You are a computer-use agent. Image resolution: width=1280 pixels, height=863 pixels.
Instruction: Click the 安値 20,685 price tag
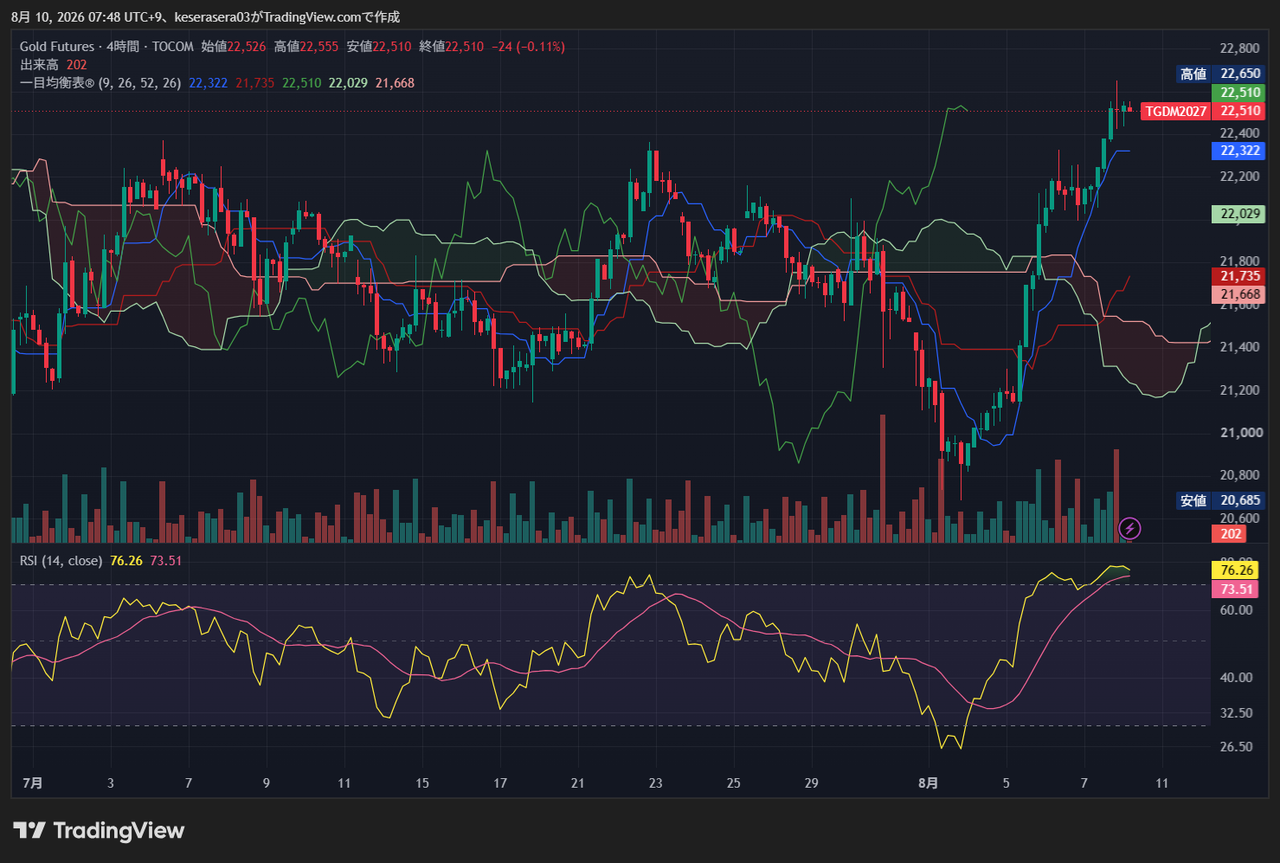click(x=1220, y=500)
